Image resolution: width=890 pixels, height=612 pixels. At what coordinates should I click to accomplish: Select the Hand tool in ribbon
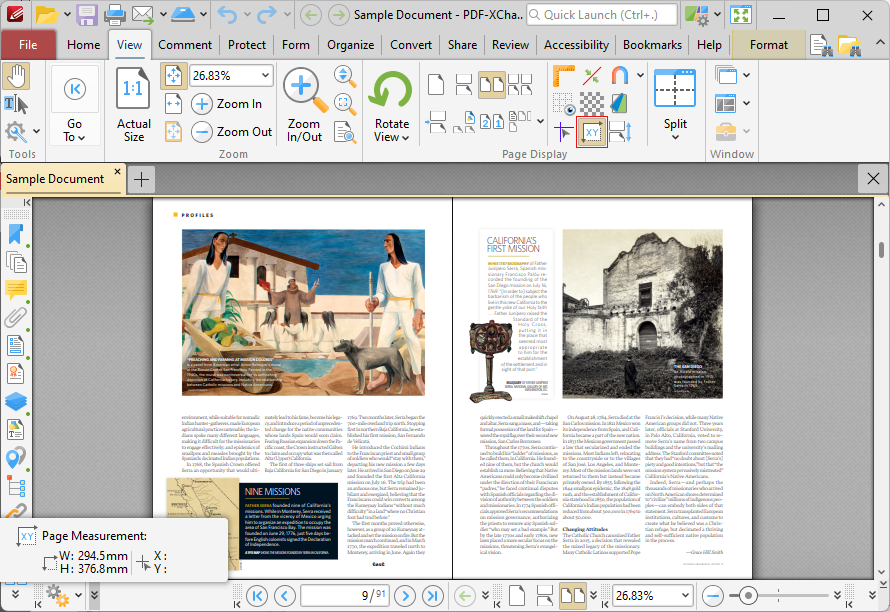pyautogui.click(x=16, y=77)
